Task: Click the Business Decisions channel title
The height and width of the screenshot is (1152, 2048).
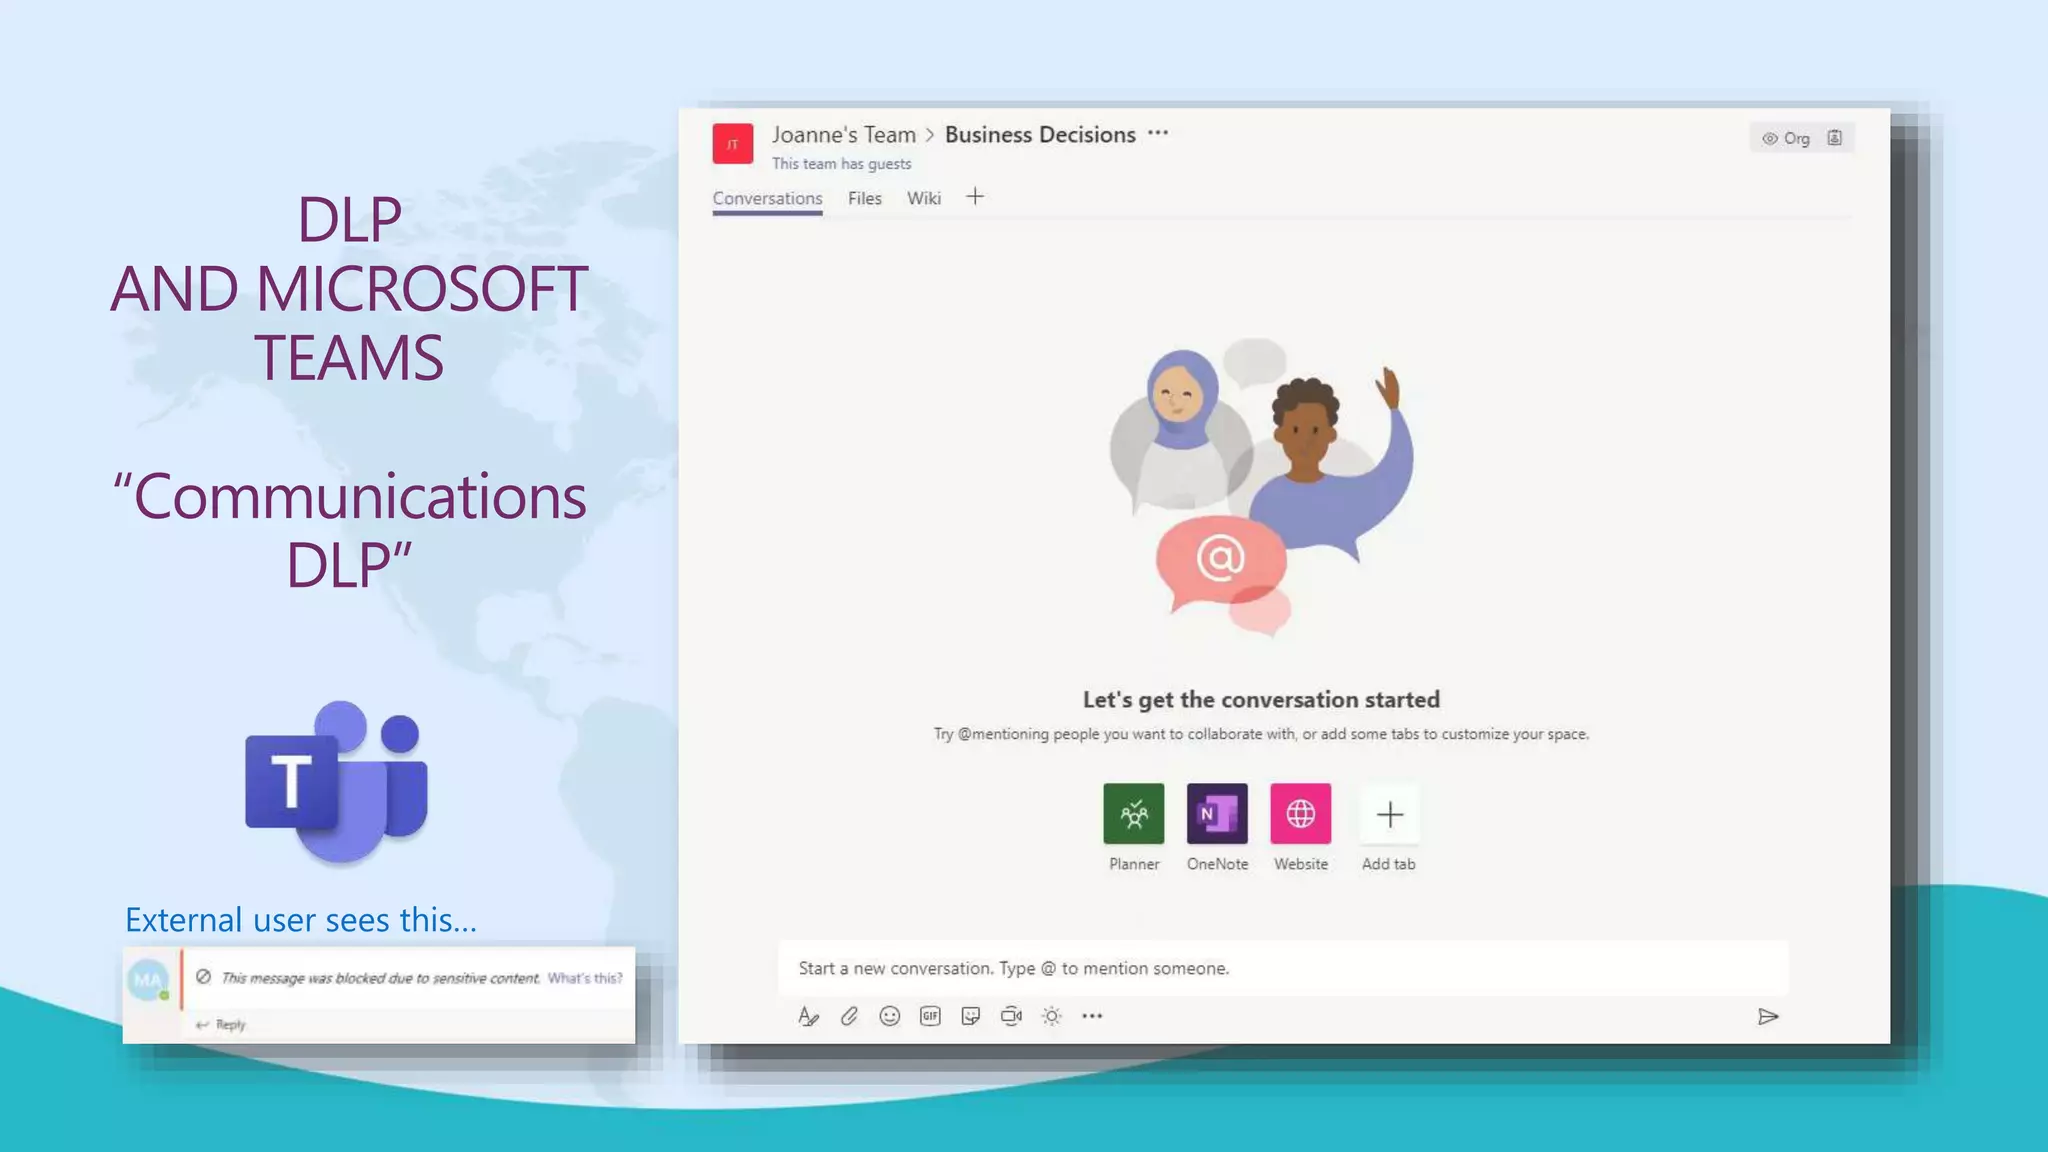Action: (1040, 134)
